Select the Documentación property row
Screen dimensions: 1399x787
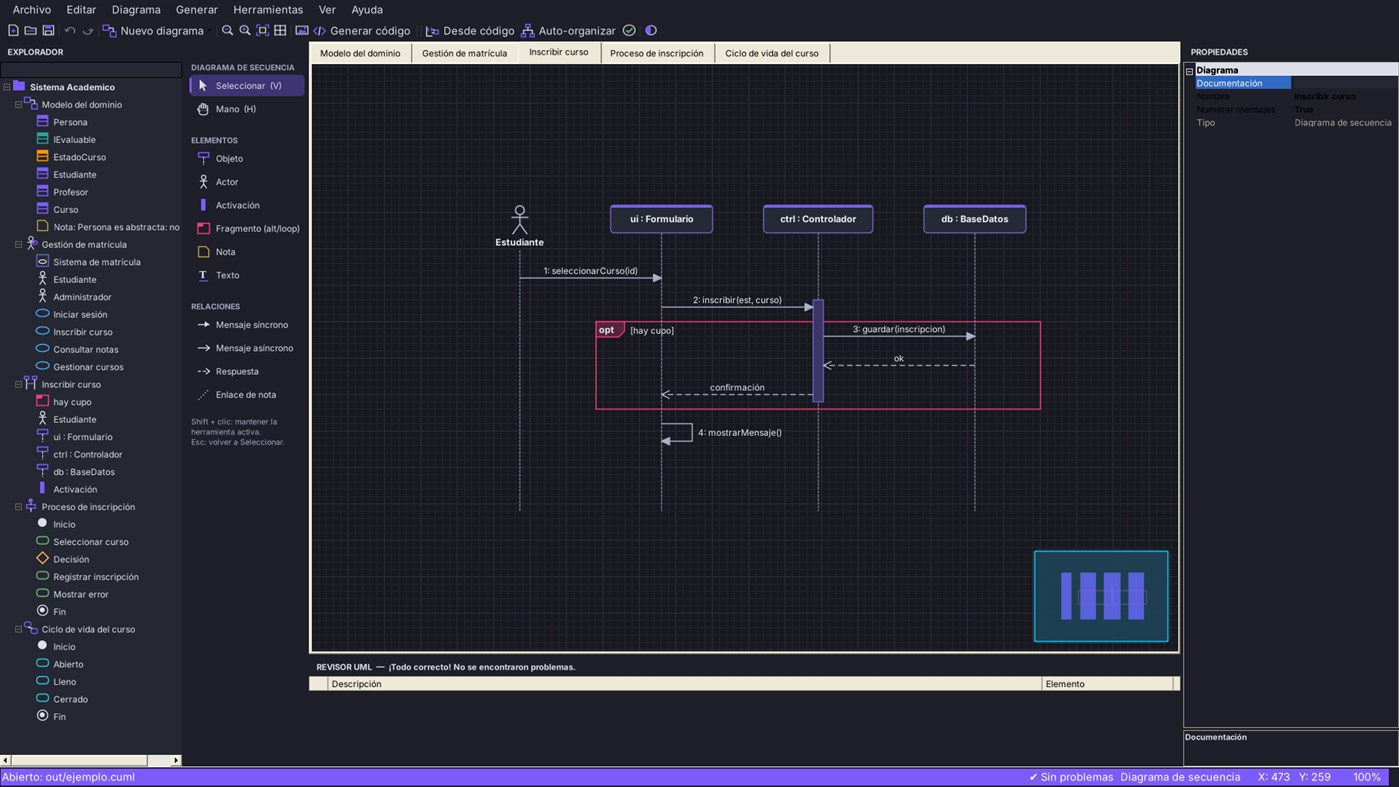[x=1242, y=84]
